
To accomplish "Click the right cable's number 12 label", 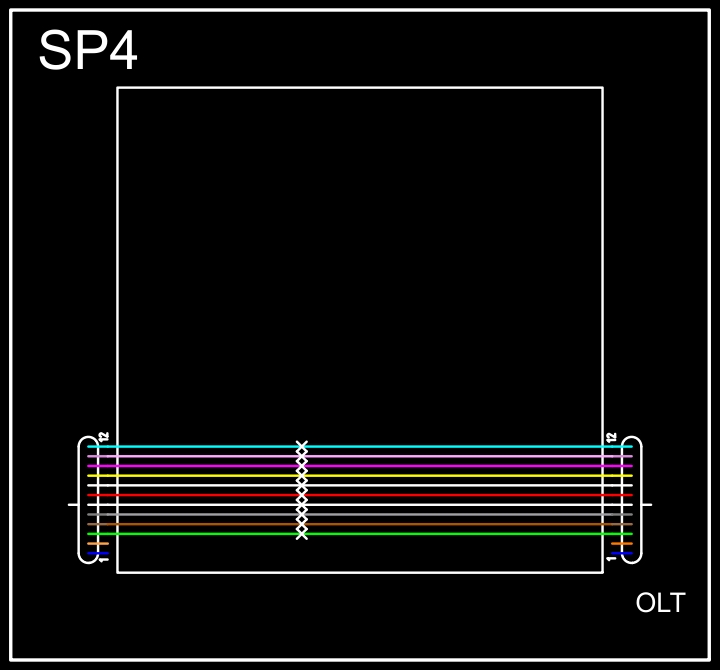I will [x=612, y=437].
